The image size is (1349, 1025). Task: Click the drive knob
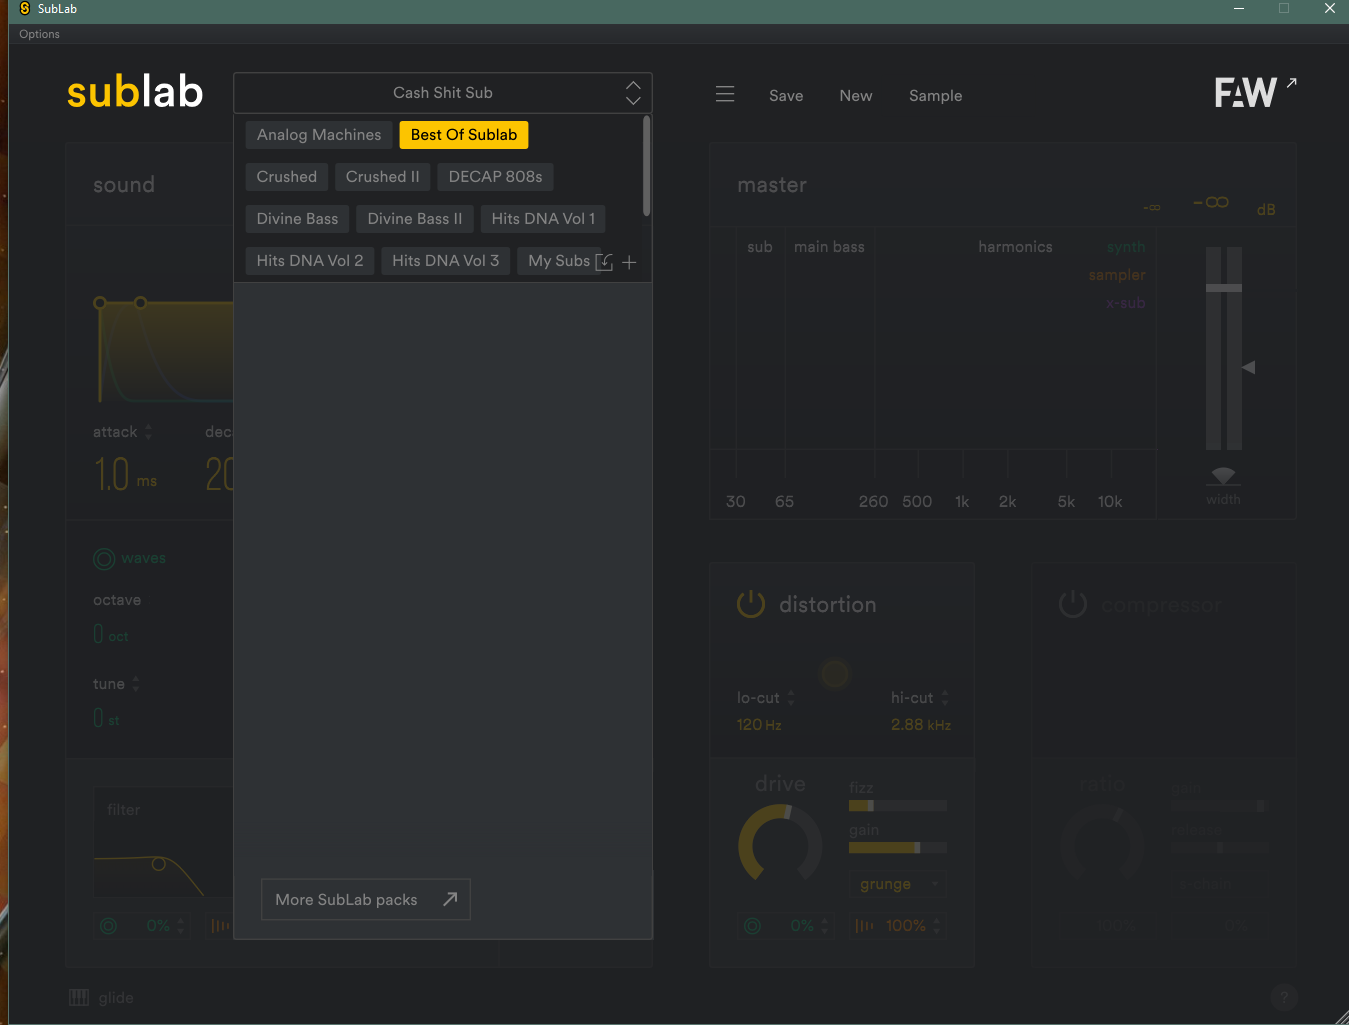tap(780, 845)
